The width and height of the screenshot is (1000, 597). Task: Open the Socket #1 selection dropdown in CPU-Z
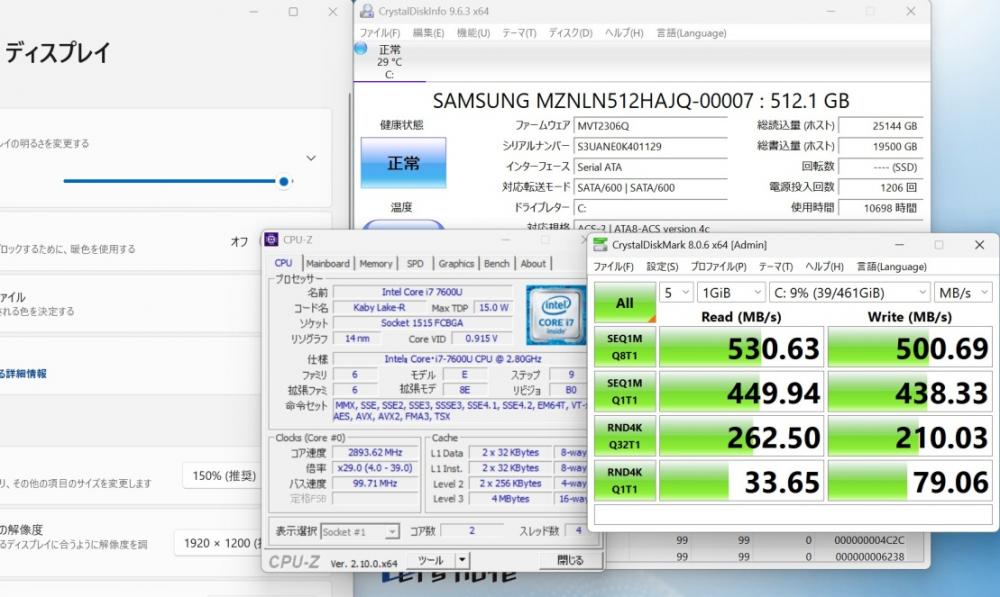[360, 531]
